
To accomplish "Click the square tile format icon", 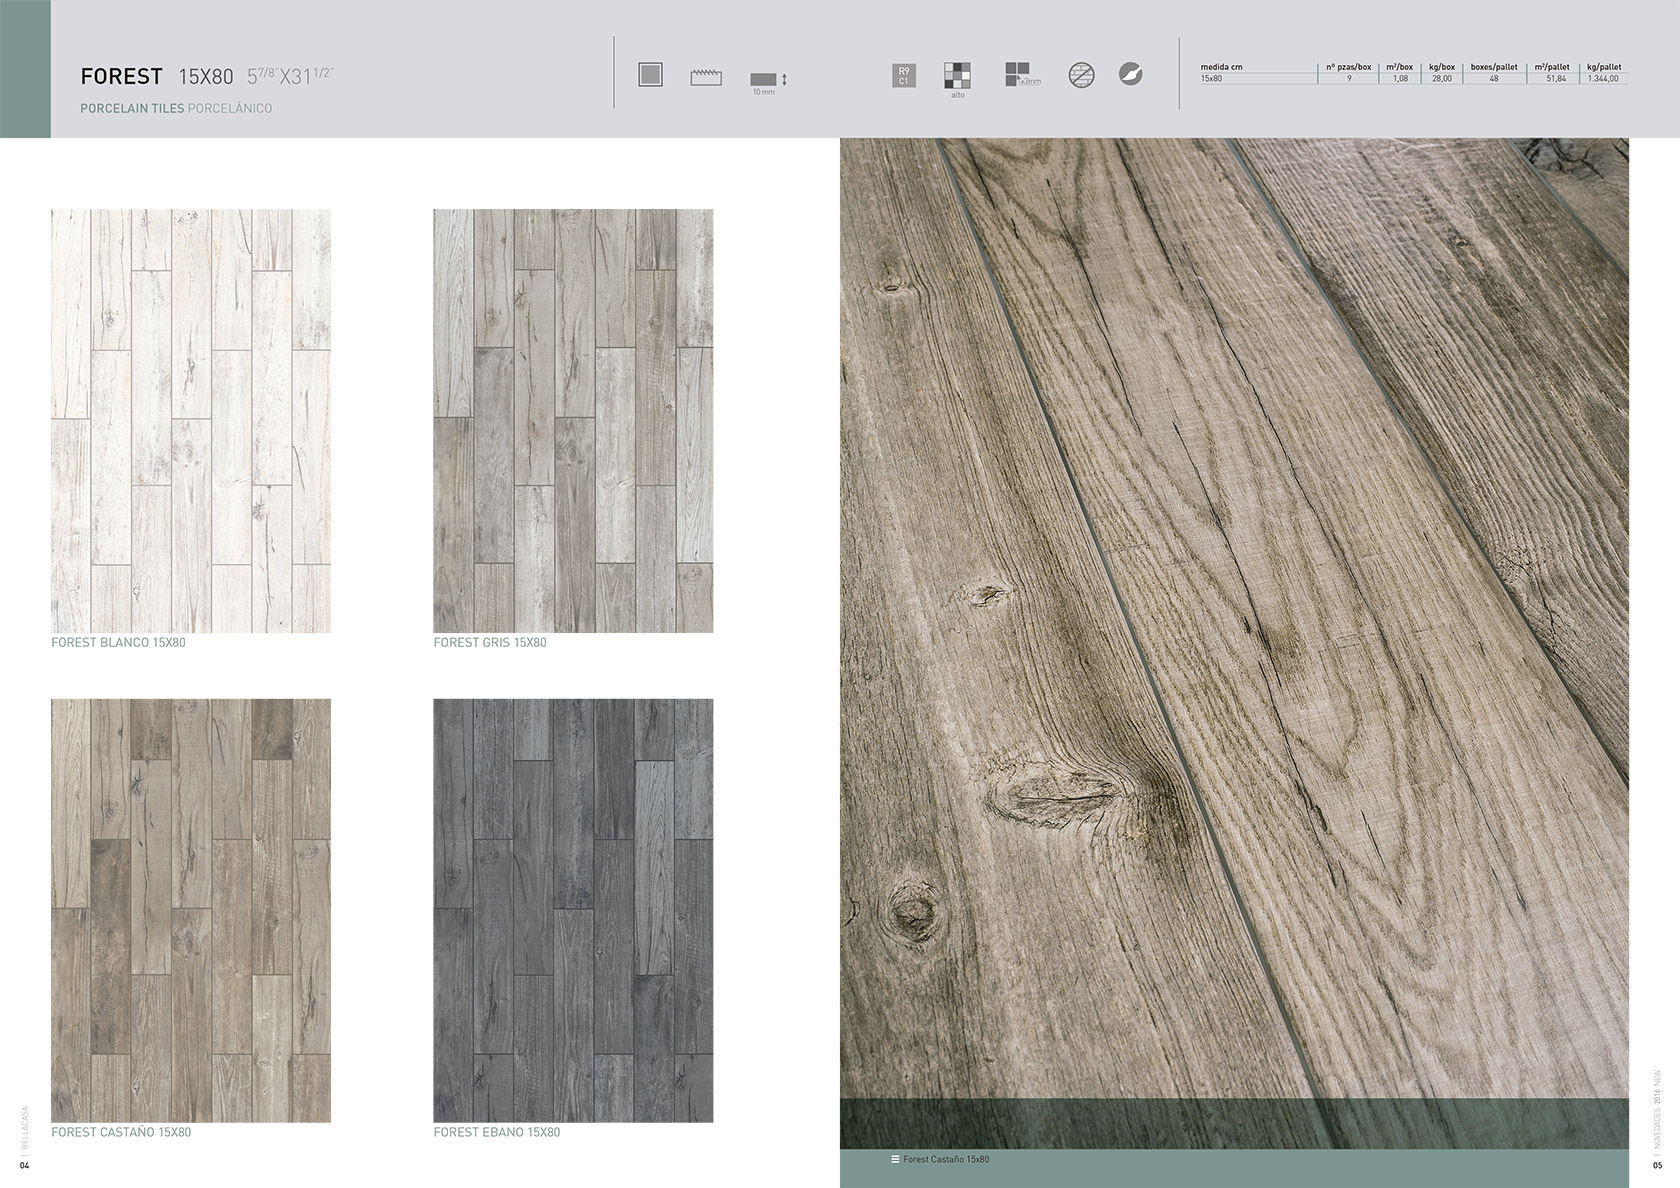I will coord(650,74).
